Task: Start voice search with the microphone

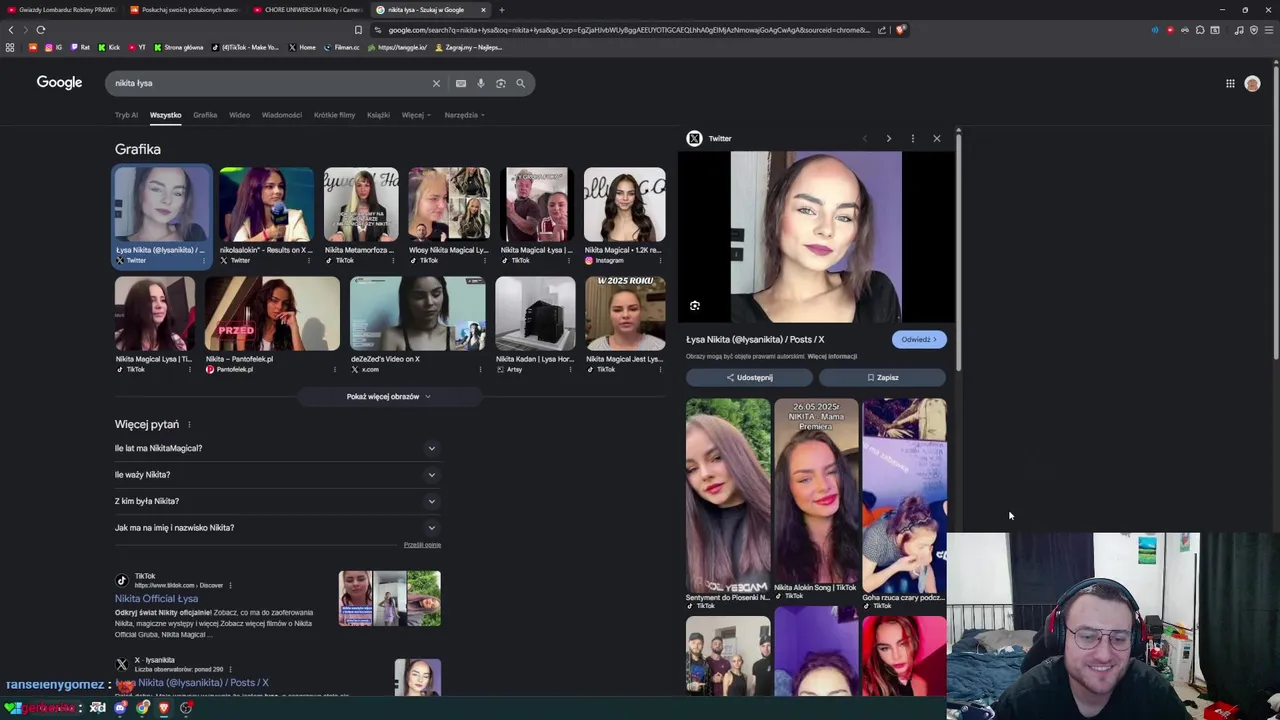Action: pos(481,83)
